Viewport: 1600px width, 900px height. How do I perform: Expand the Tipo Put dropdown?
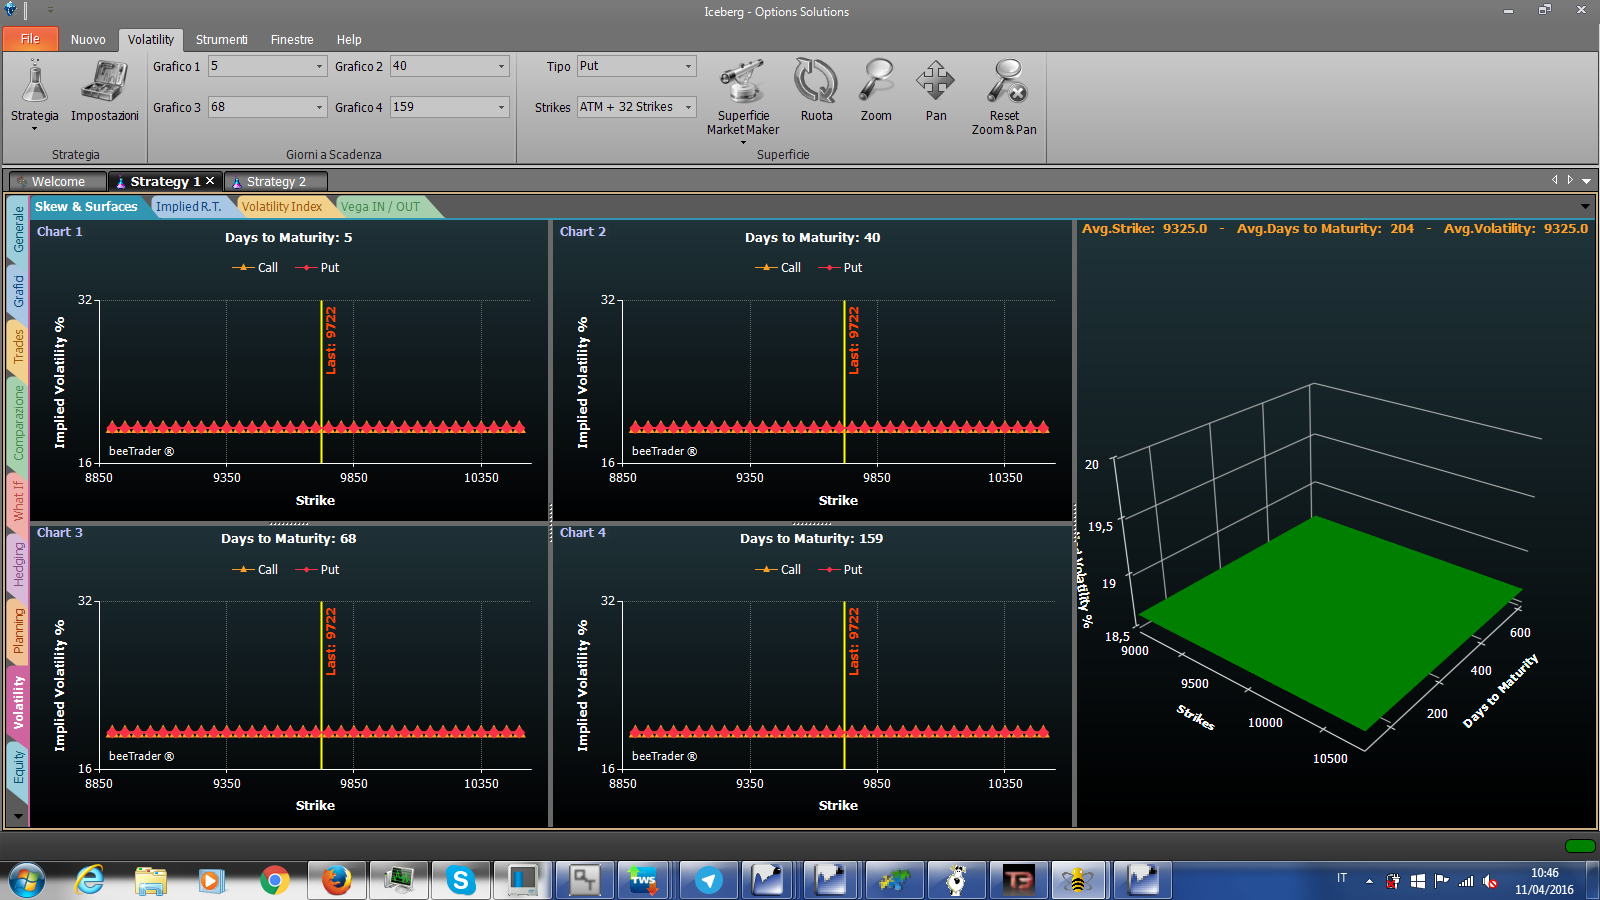click(x=636, y=66)
